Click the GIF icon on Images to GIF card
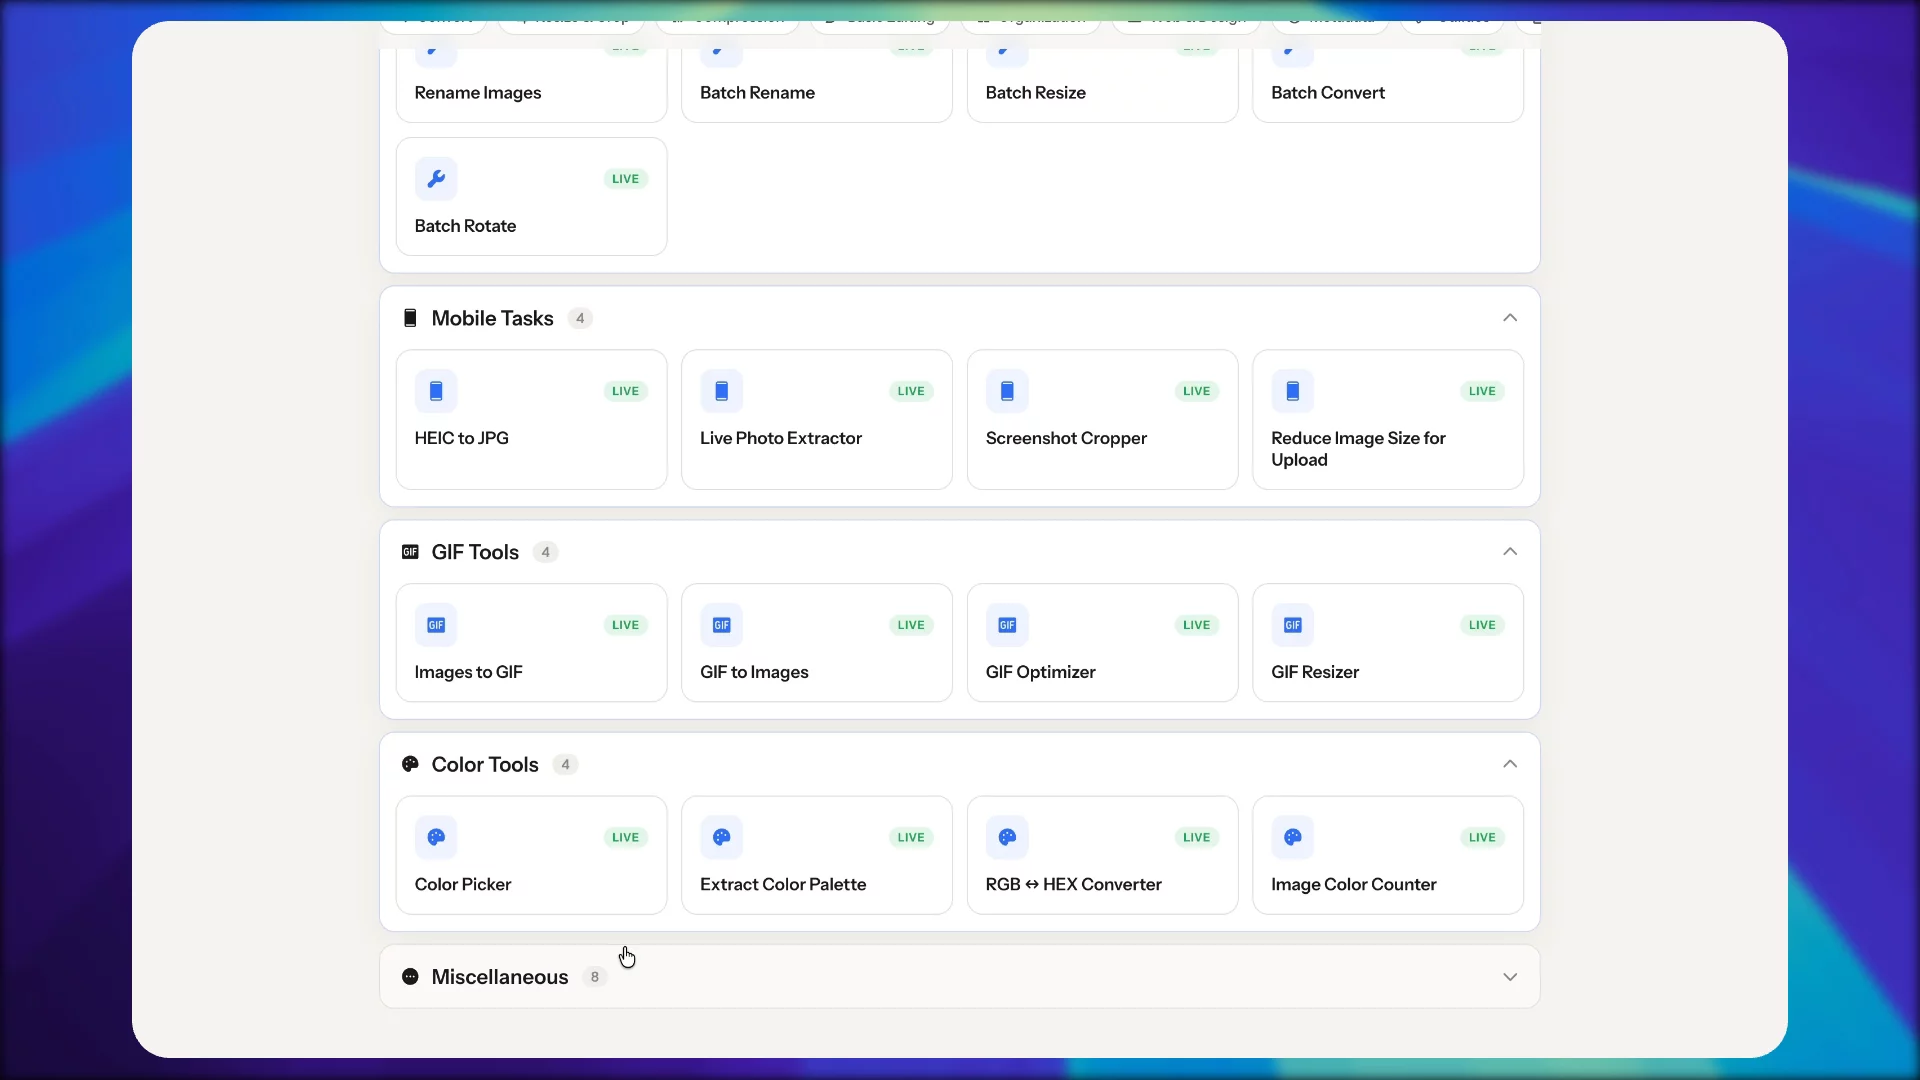 pos(436,625)
